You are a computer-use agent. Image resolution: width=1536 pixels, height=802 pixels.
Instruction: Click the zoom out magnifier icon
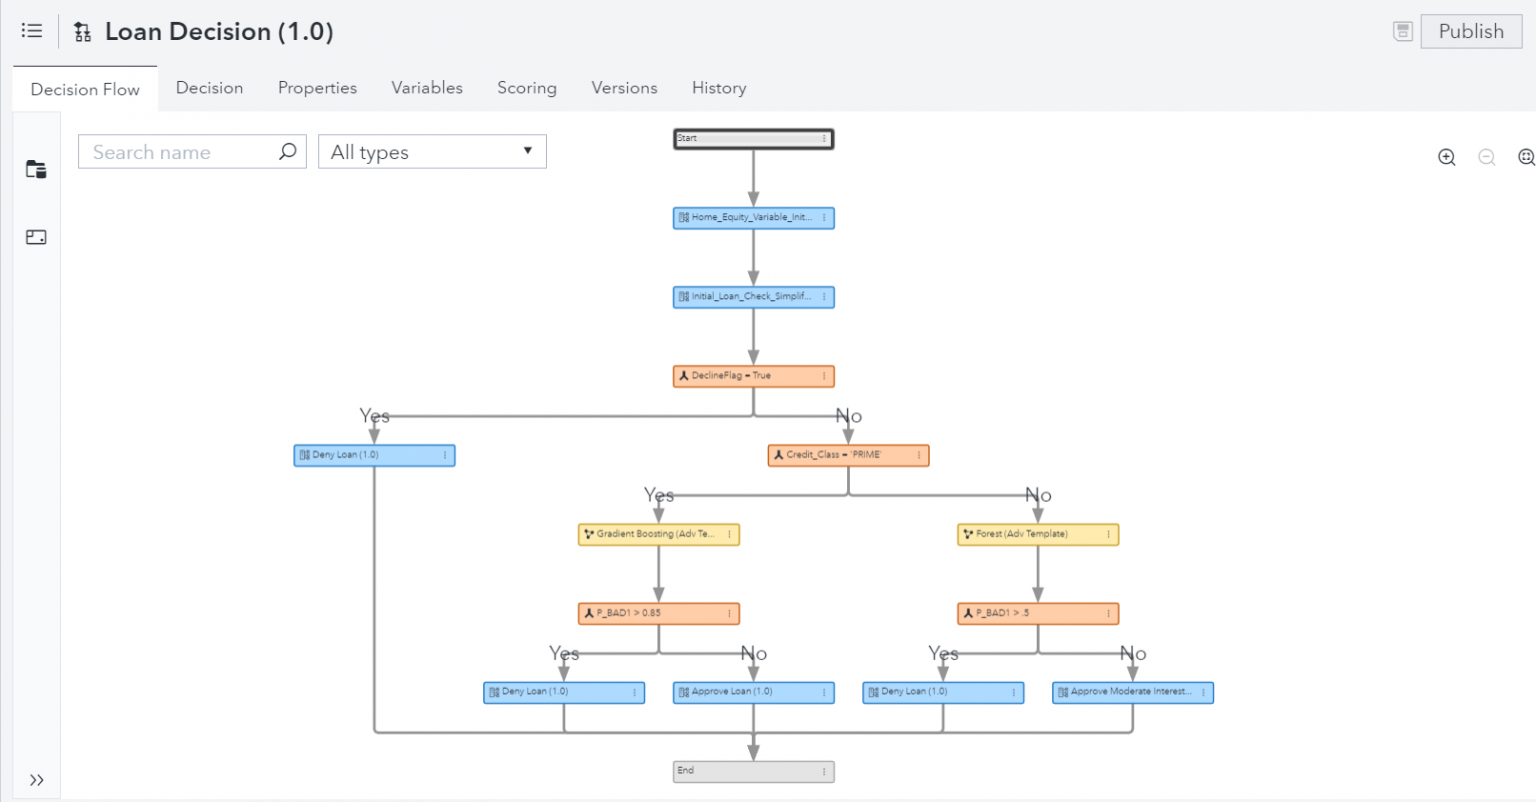pyautogui.click(x=1486, y=157)
